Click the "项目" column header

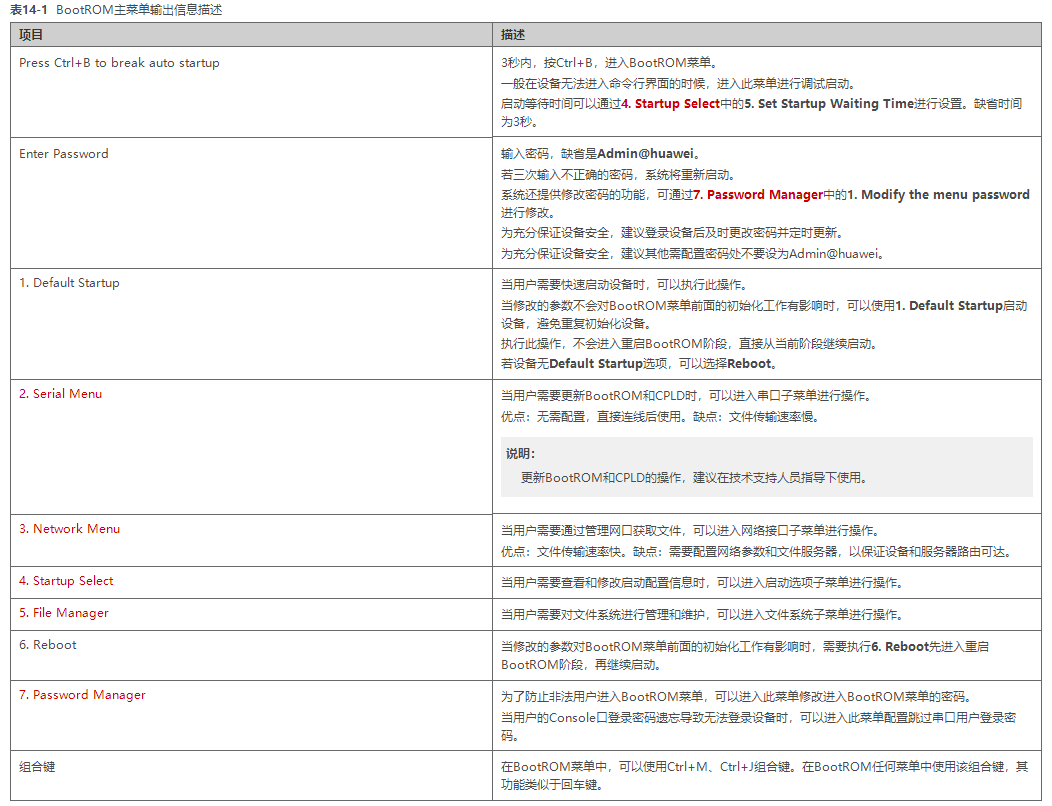32,35
